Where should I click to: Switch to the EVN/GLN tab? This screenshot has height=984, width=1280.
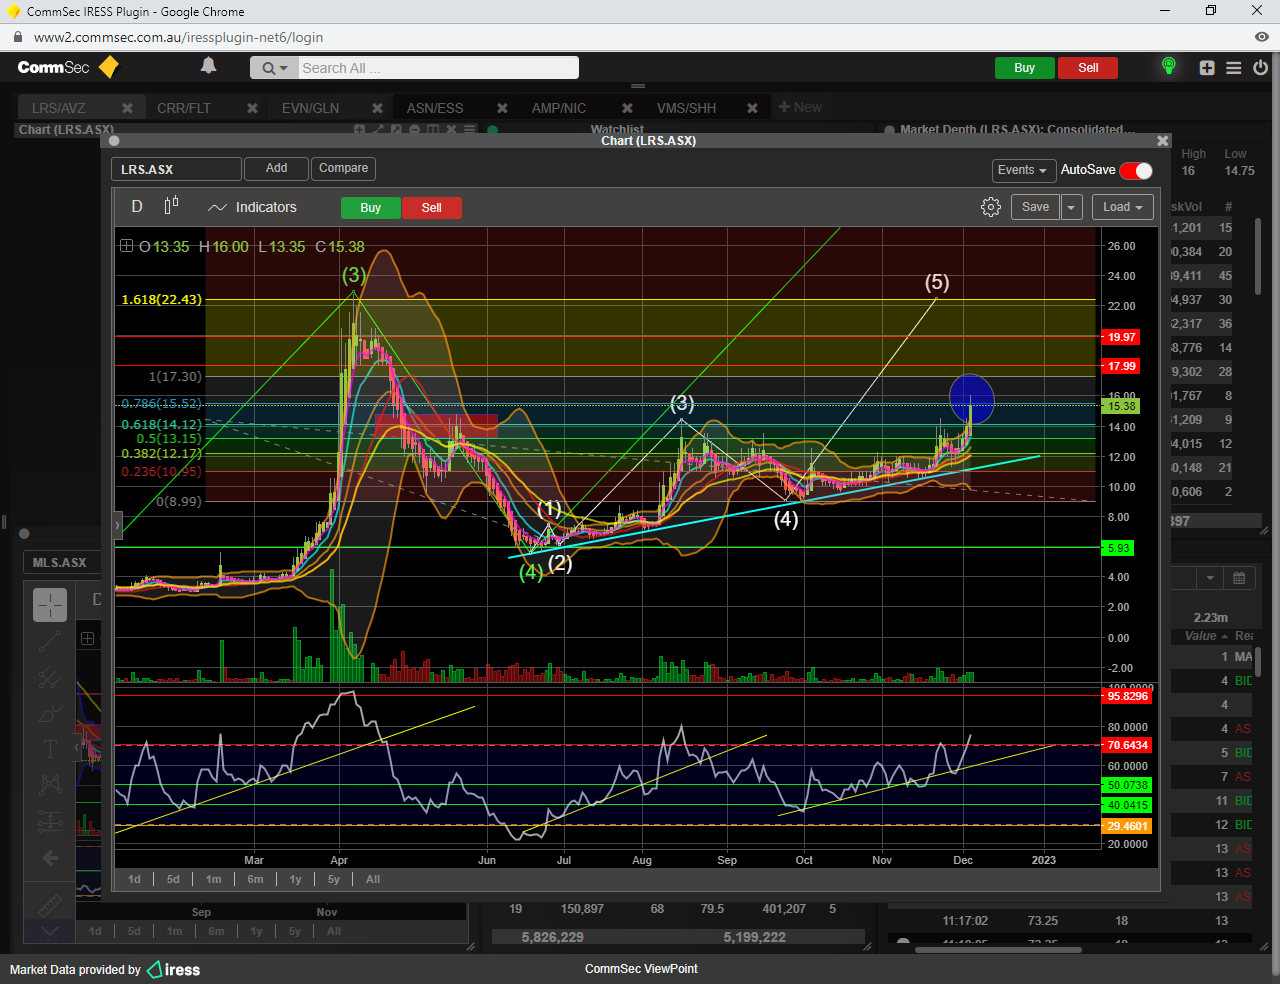point(310,108)
